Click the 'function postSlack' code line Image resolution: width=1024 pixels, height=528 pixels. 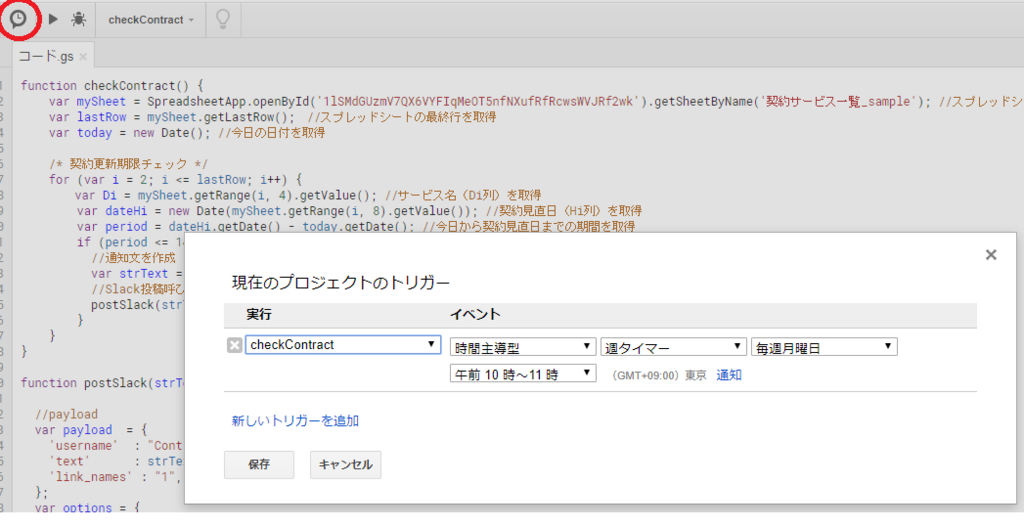click(102, 383)
